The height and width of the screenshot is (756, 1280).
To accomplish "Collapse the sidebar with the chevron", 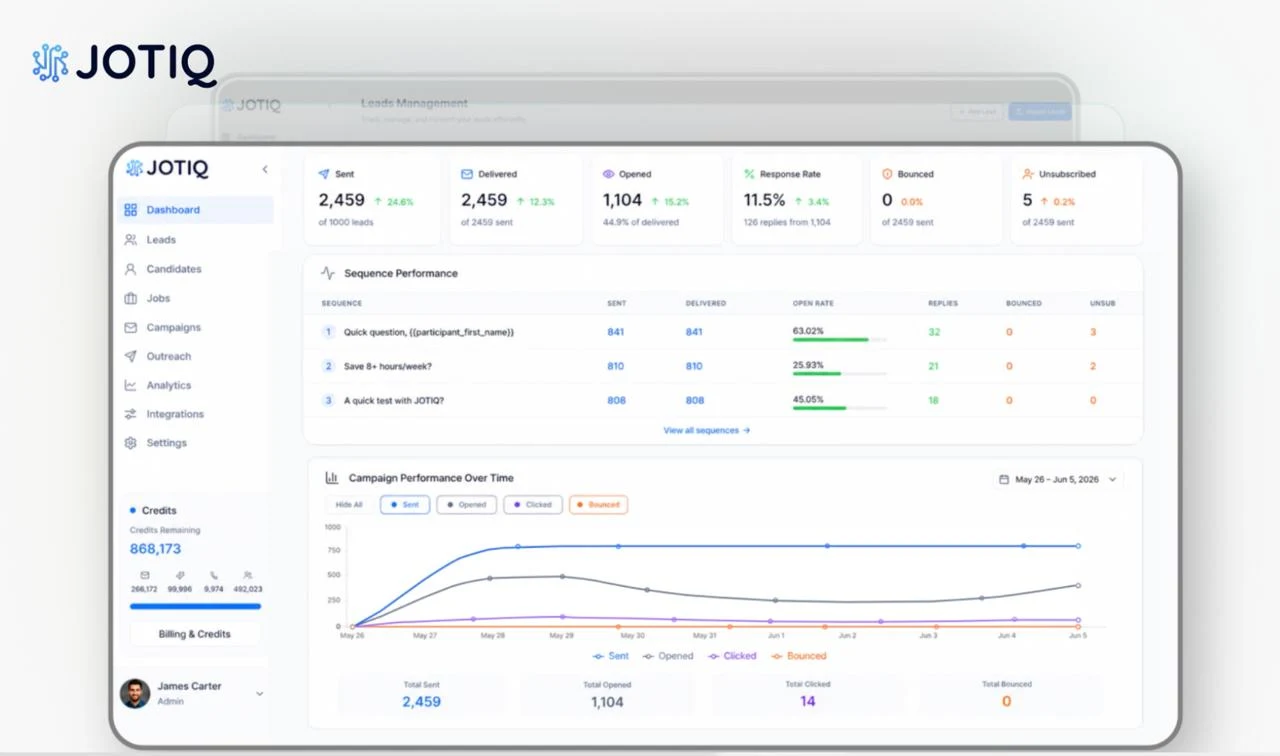I will click(265, 169).
